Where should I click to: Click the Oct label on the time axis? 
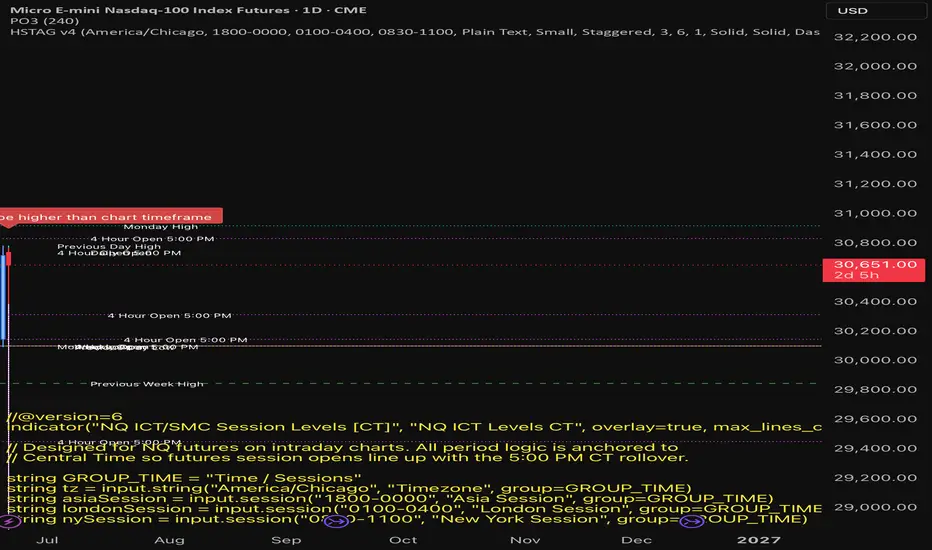(403, 540)
